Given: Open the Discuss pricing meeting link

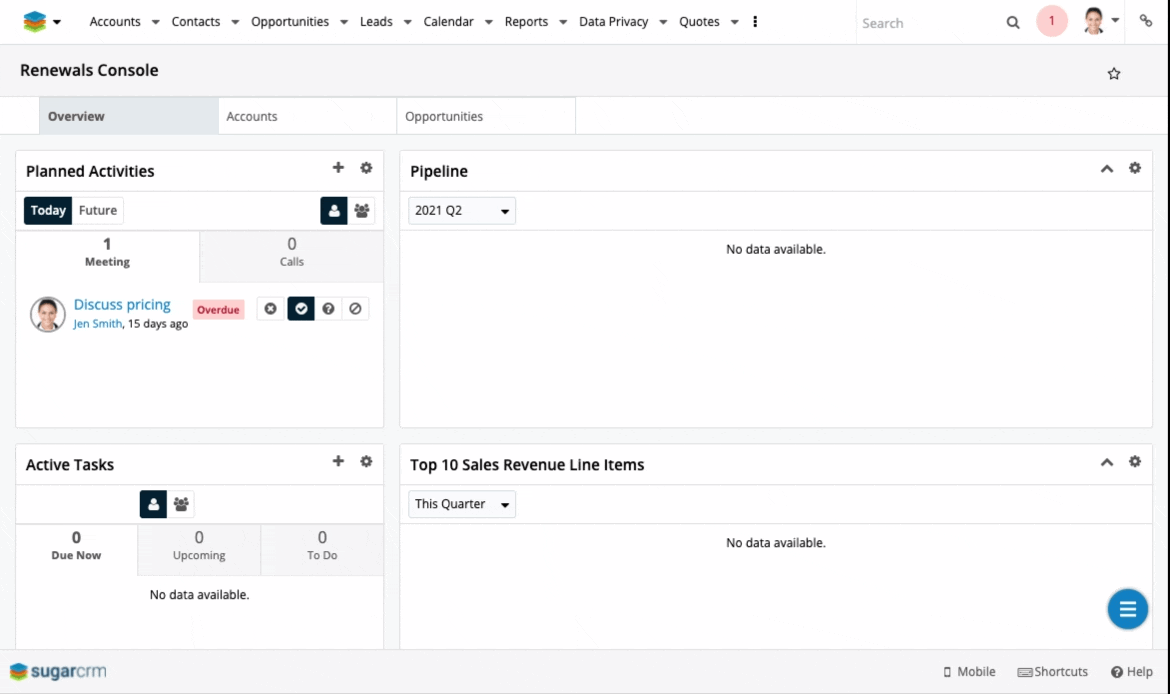Looking at the screenshot, I should click(x=122, y=305).
